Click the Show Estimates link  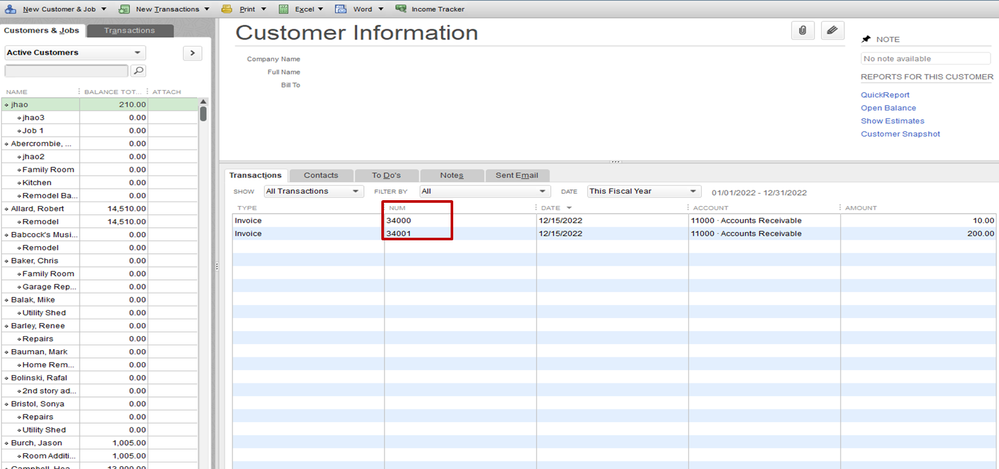coord(892,121)
